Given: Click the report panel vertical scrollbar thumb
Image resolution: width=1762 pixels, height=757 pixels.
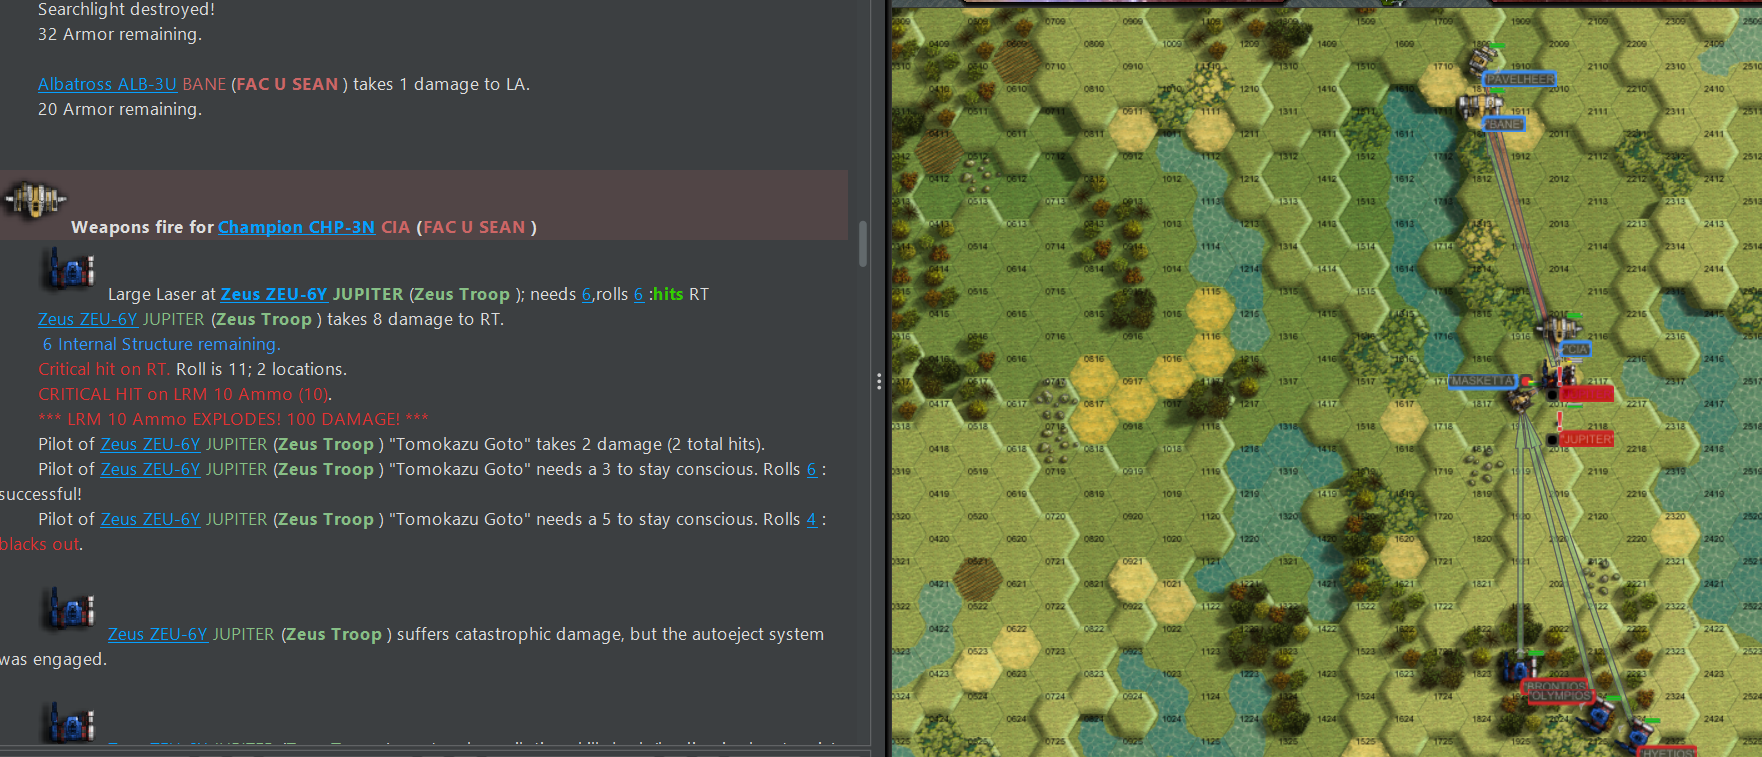Looking at the screenshot, I should point(862,244).
